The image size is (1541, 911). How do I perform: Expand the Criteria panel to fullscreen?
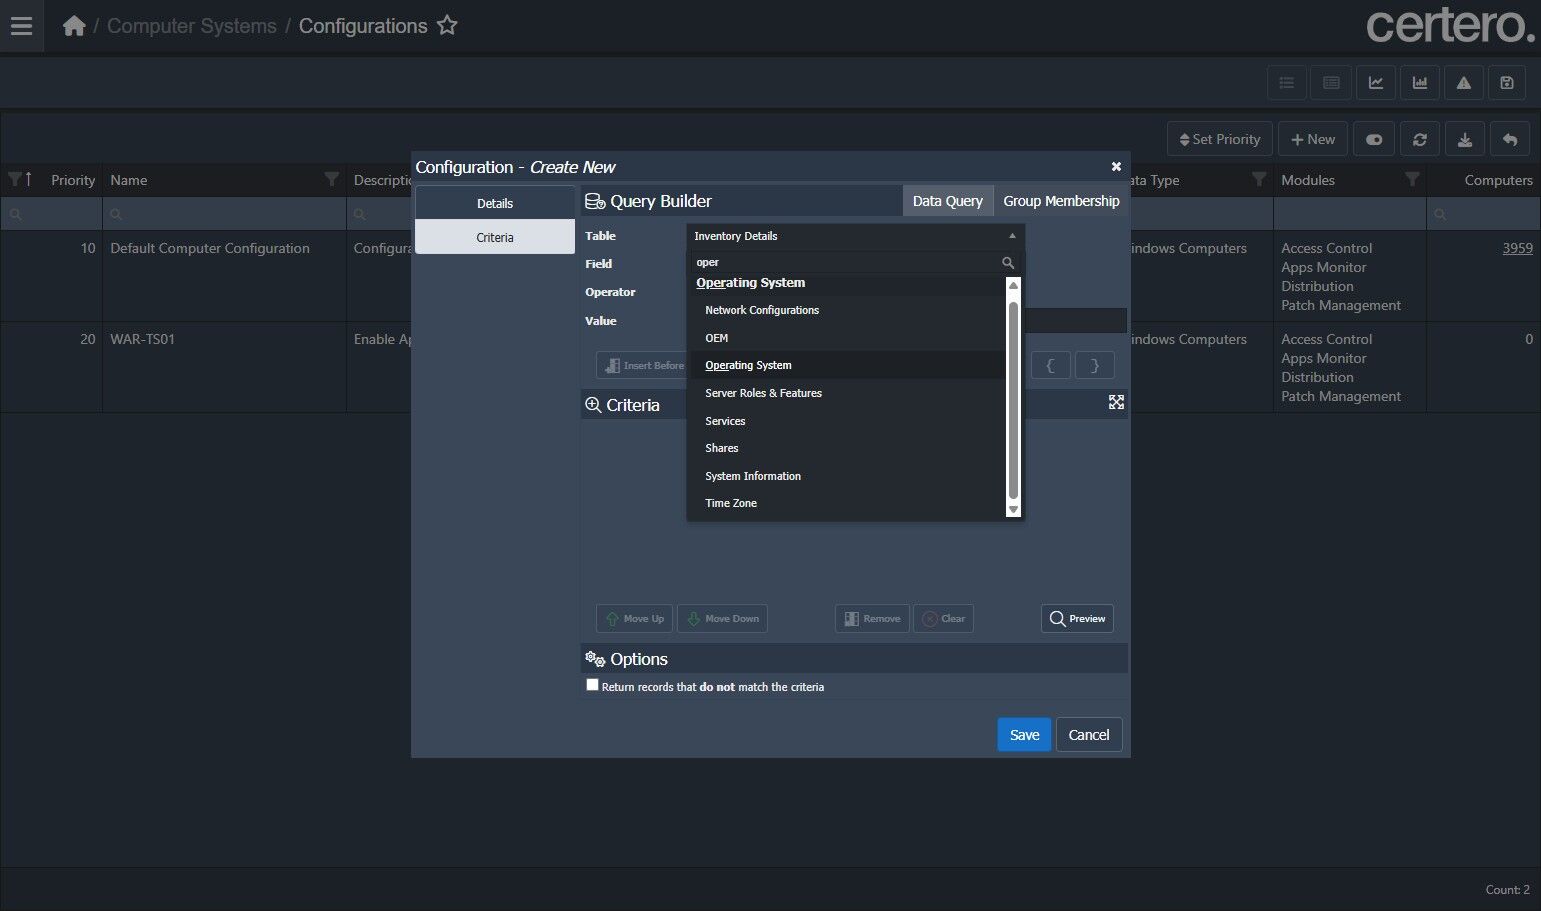(x=1116, y=402)
